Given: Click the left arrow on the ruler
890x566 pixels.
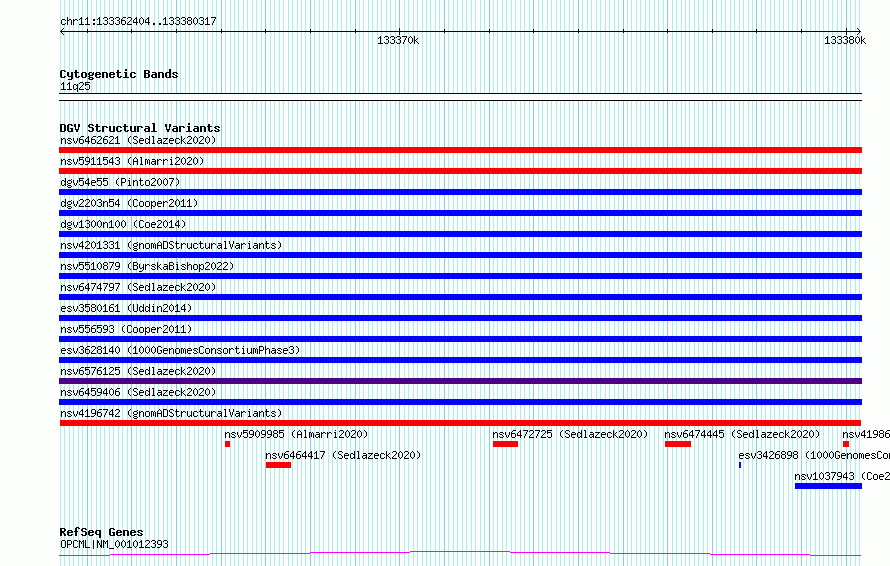Looking at the screenshot, I should (62, 32).
